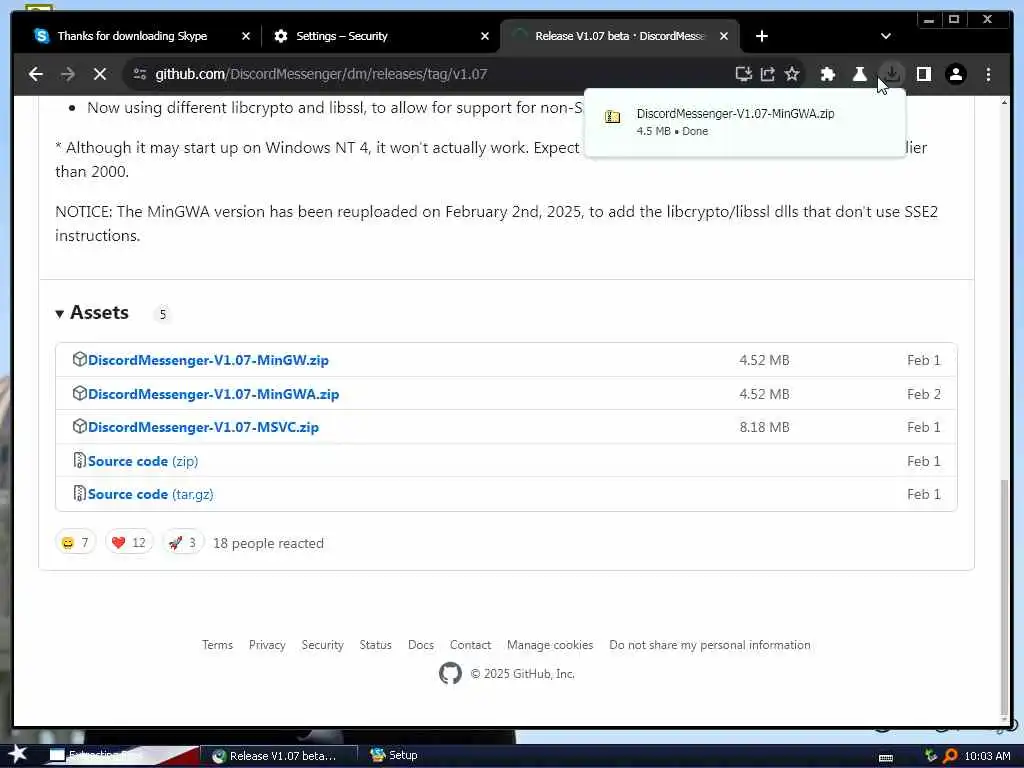Open the Extensions puzzle icon
The image size is (1024, 768).
[827, 74]
